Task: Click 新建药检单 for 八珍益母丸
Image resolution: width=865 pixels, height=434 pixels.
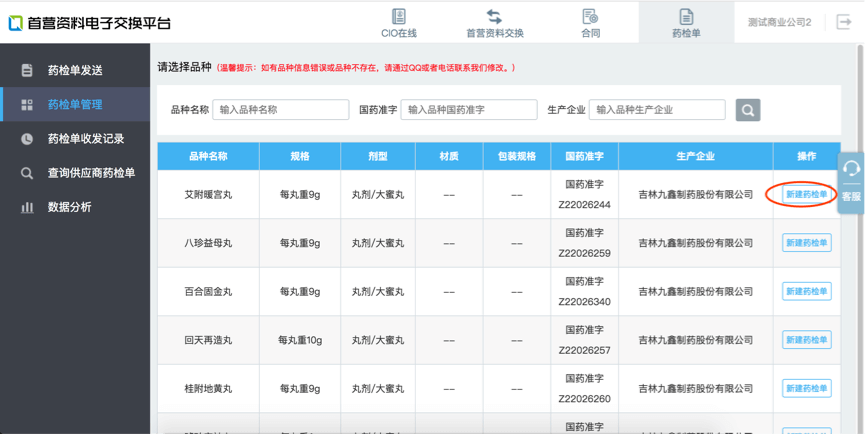Action: coord(807,243)
